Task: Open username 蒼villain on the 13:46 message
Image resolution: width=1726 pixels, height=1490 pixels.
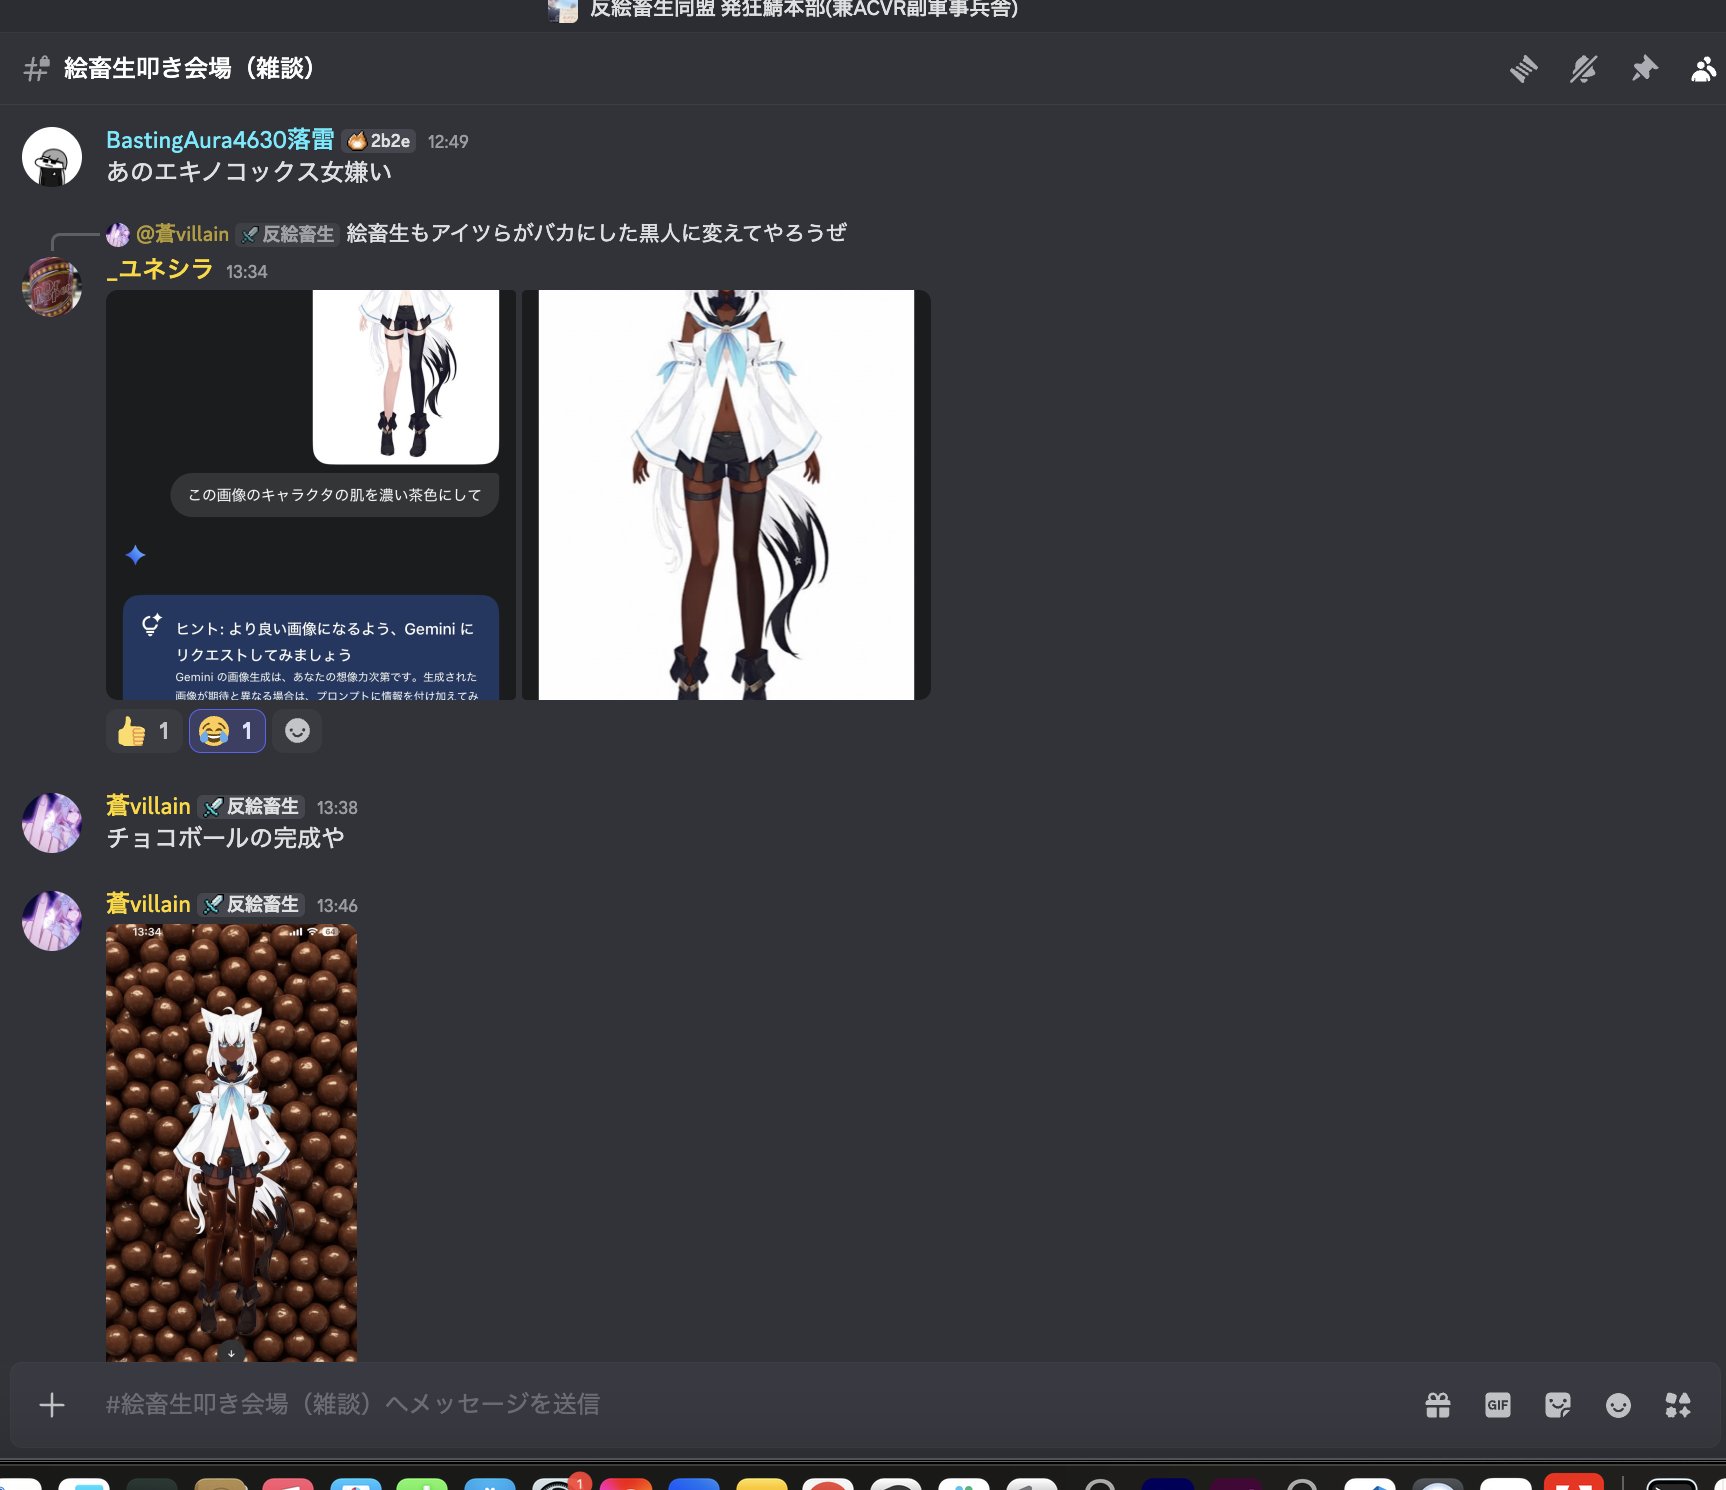Action: coord(148,904)
